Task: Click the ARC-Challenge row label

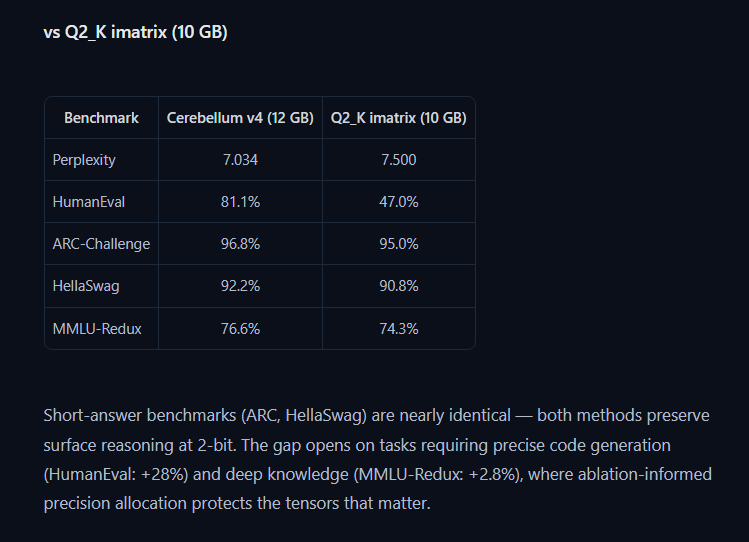Action: tap(101, 244)
